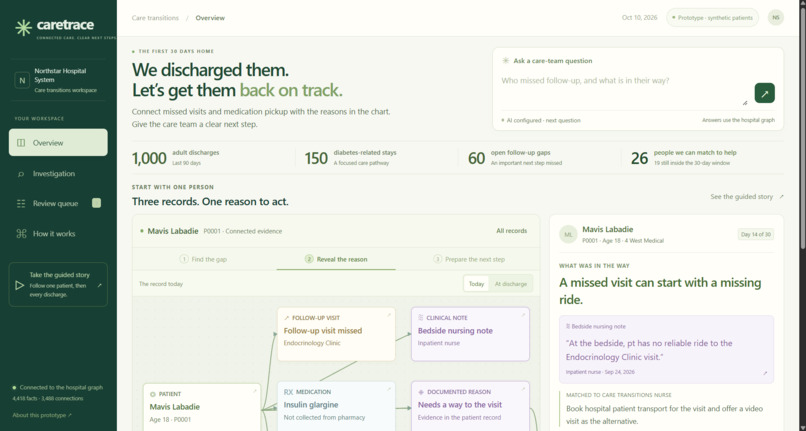This screenshot has height=431, width=806.
Task: Open the Follow-up visit missed card
Action: [x=336, y=334]
